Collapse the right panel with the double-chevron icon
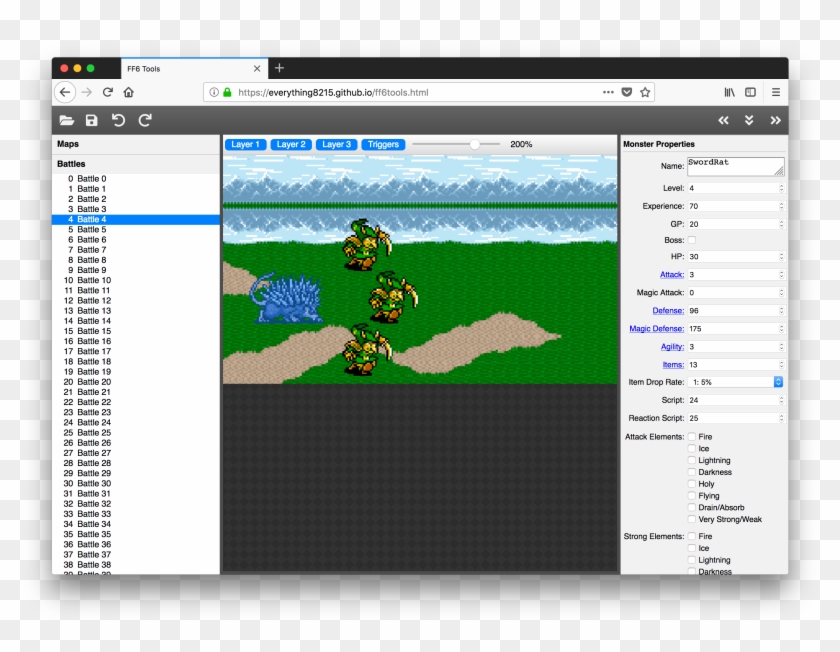This screenshot has height=652, width=840. point(777,119)
